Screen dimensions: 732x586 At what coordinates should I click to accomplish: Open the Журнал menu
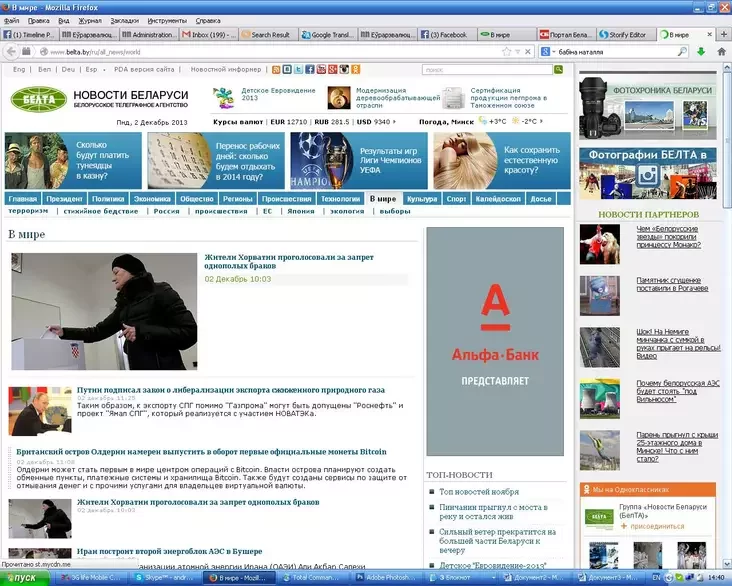90,21
